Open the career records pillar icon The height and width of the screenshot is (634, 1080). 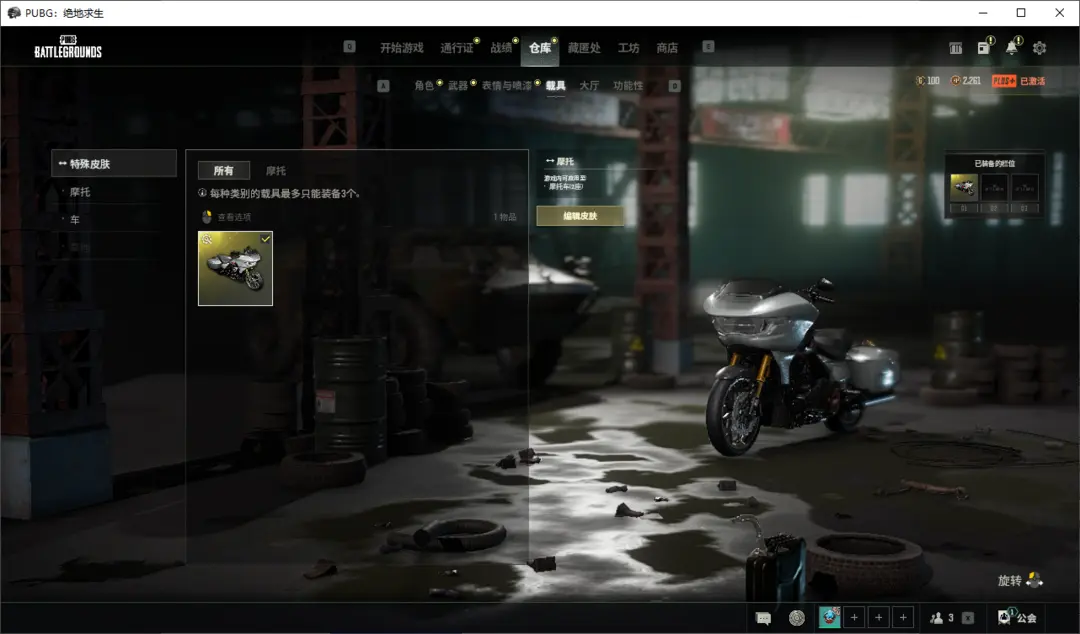tap(955, 48)
